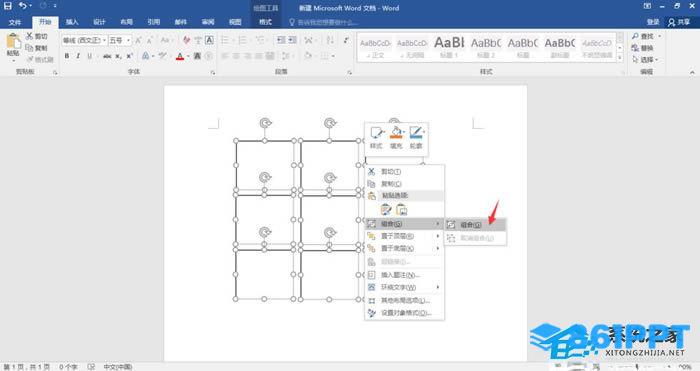Image resolution: width=700 pixels, height=371 pixels.
Task: Click the rotation handle of top-left square
Action: (265, 123)
